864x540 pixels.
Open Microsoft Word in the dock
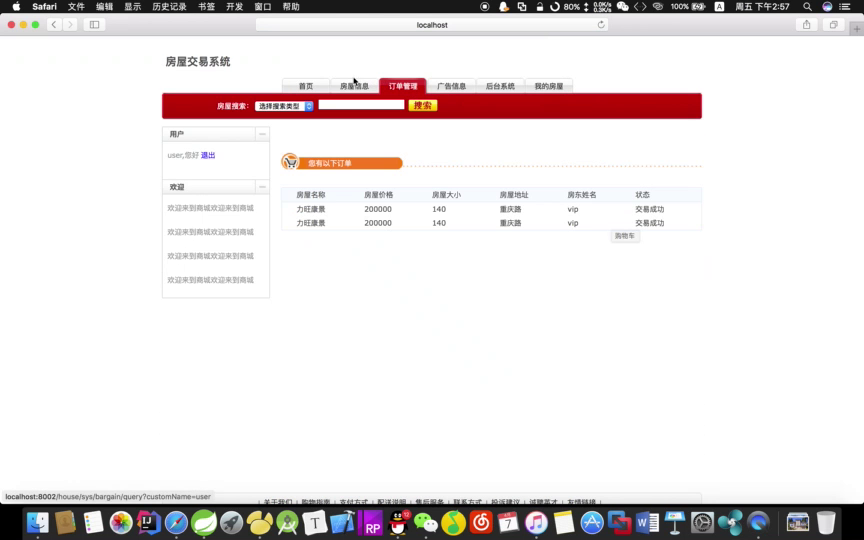pos(647,522)
